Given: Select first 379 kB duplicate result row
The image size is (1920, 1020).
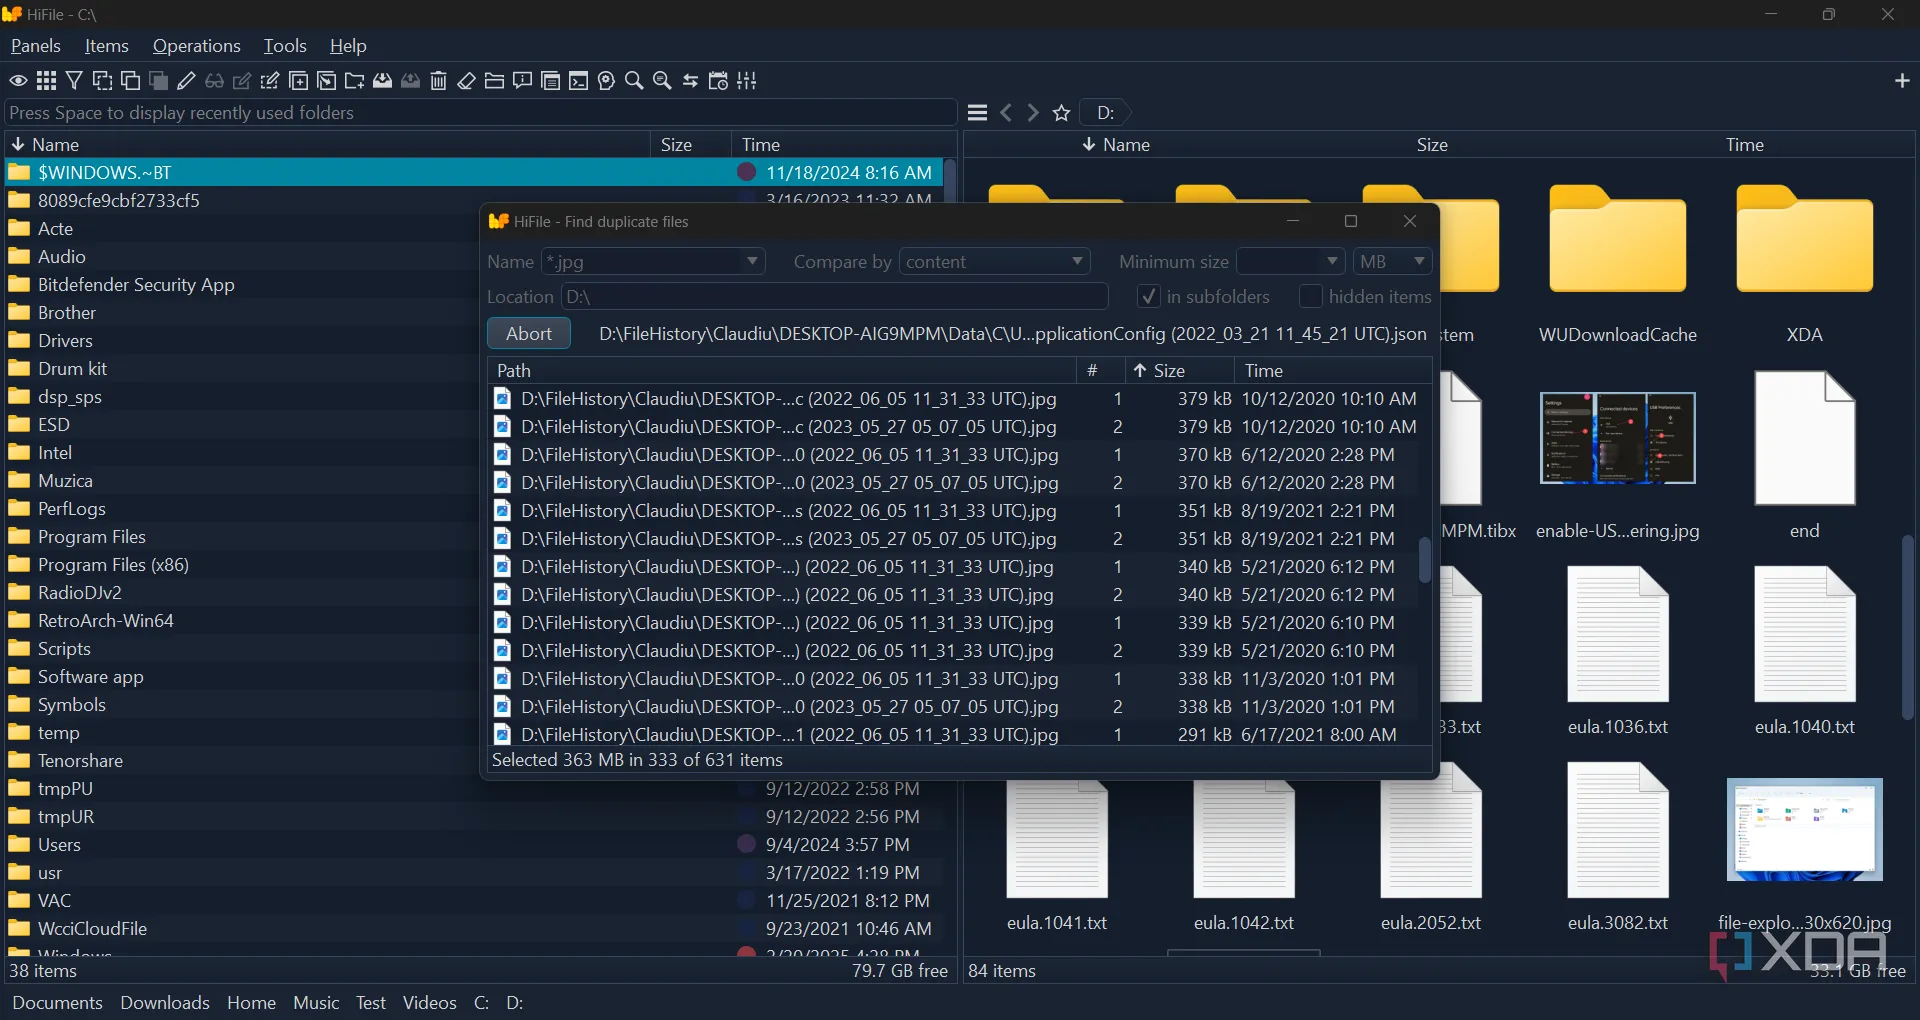Looking at the screenshot, I should click(x=954, y=399).
